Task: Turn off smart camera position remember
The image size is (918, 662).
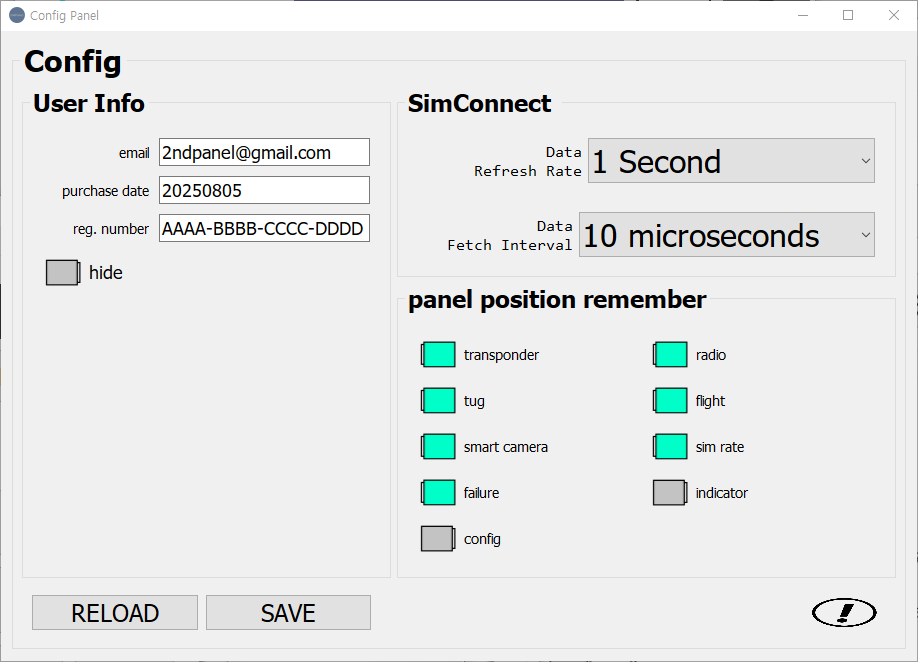Action: 438,447
